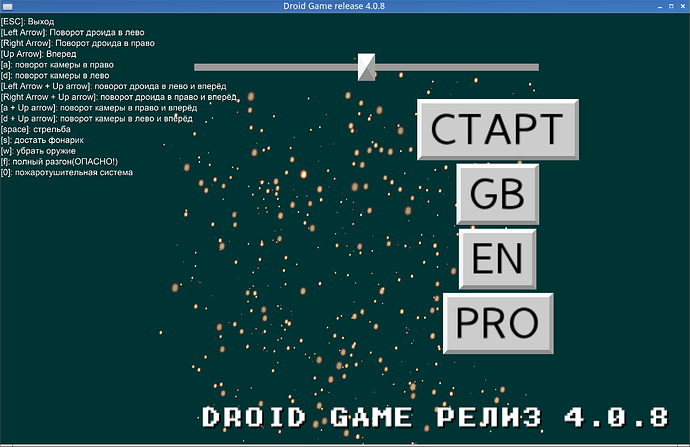
Task: Click the 'DROID GAME РЕЛИЗ 4.0.8' logo text
Action: point(434,417)
